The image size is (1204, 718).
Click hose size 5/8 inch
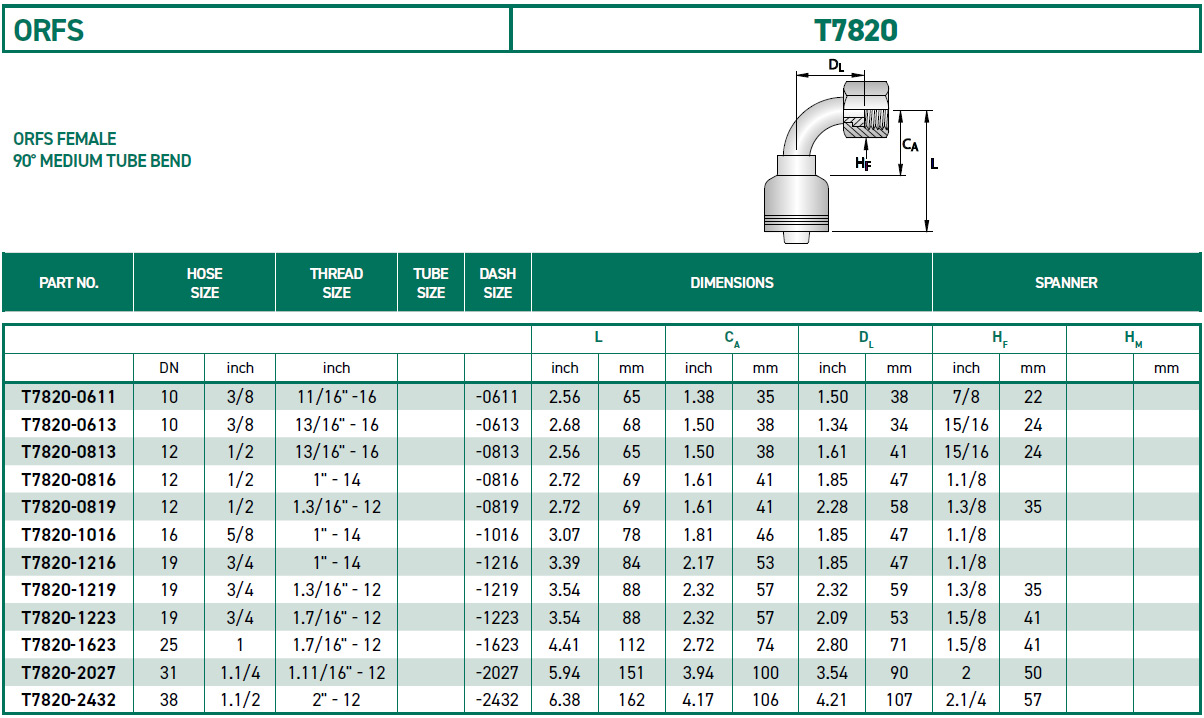[x=241, y=535]
